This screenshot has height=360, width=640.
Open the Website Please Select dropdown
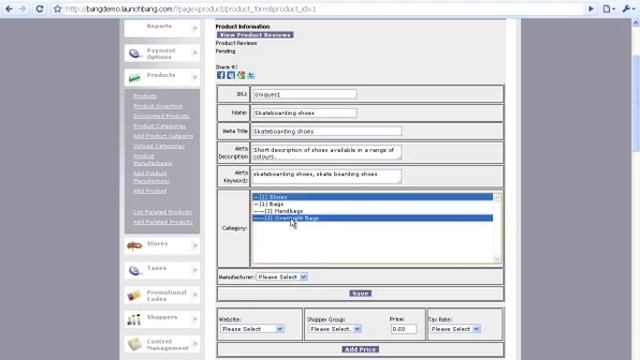click(x=252, y=329)
